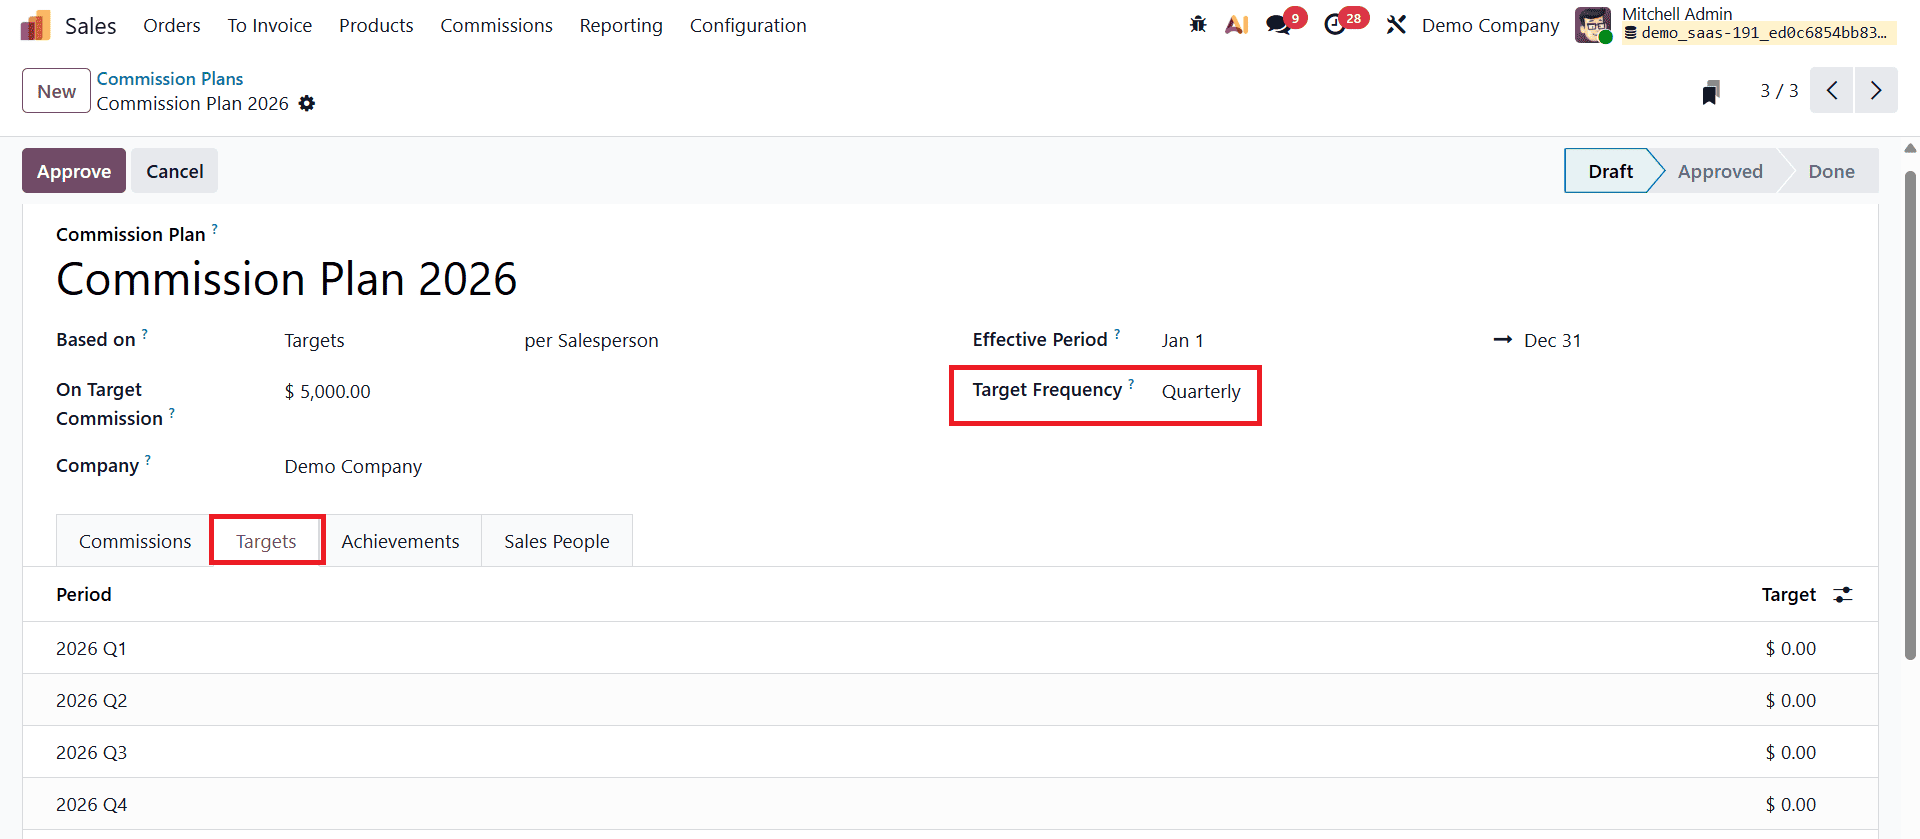Image resolution: width=1920 pixels, height=839 pixels.
Task: Click the Target column header
Action: coord(1788,595)
